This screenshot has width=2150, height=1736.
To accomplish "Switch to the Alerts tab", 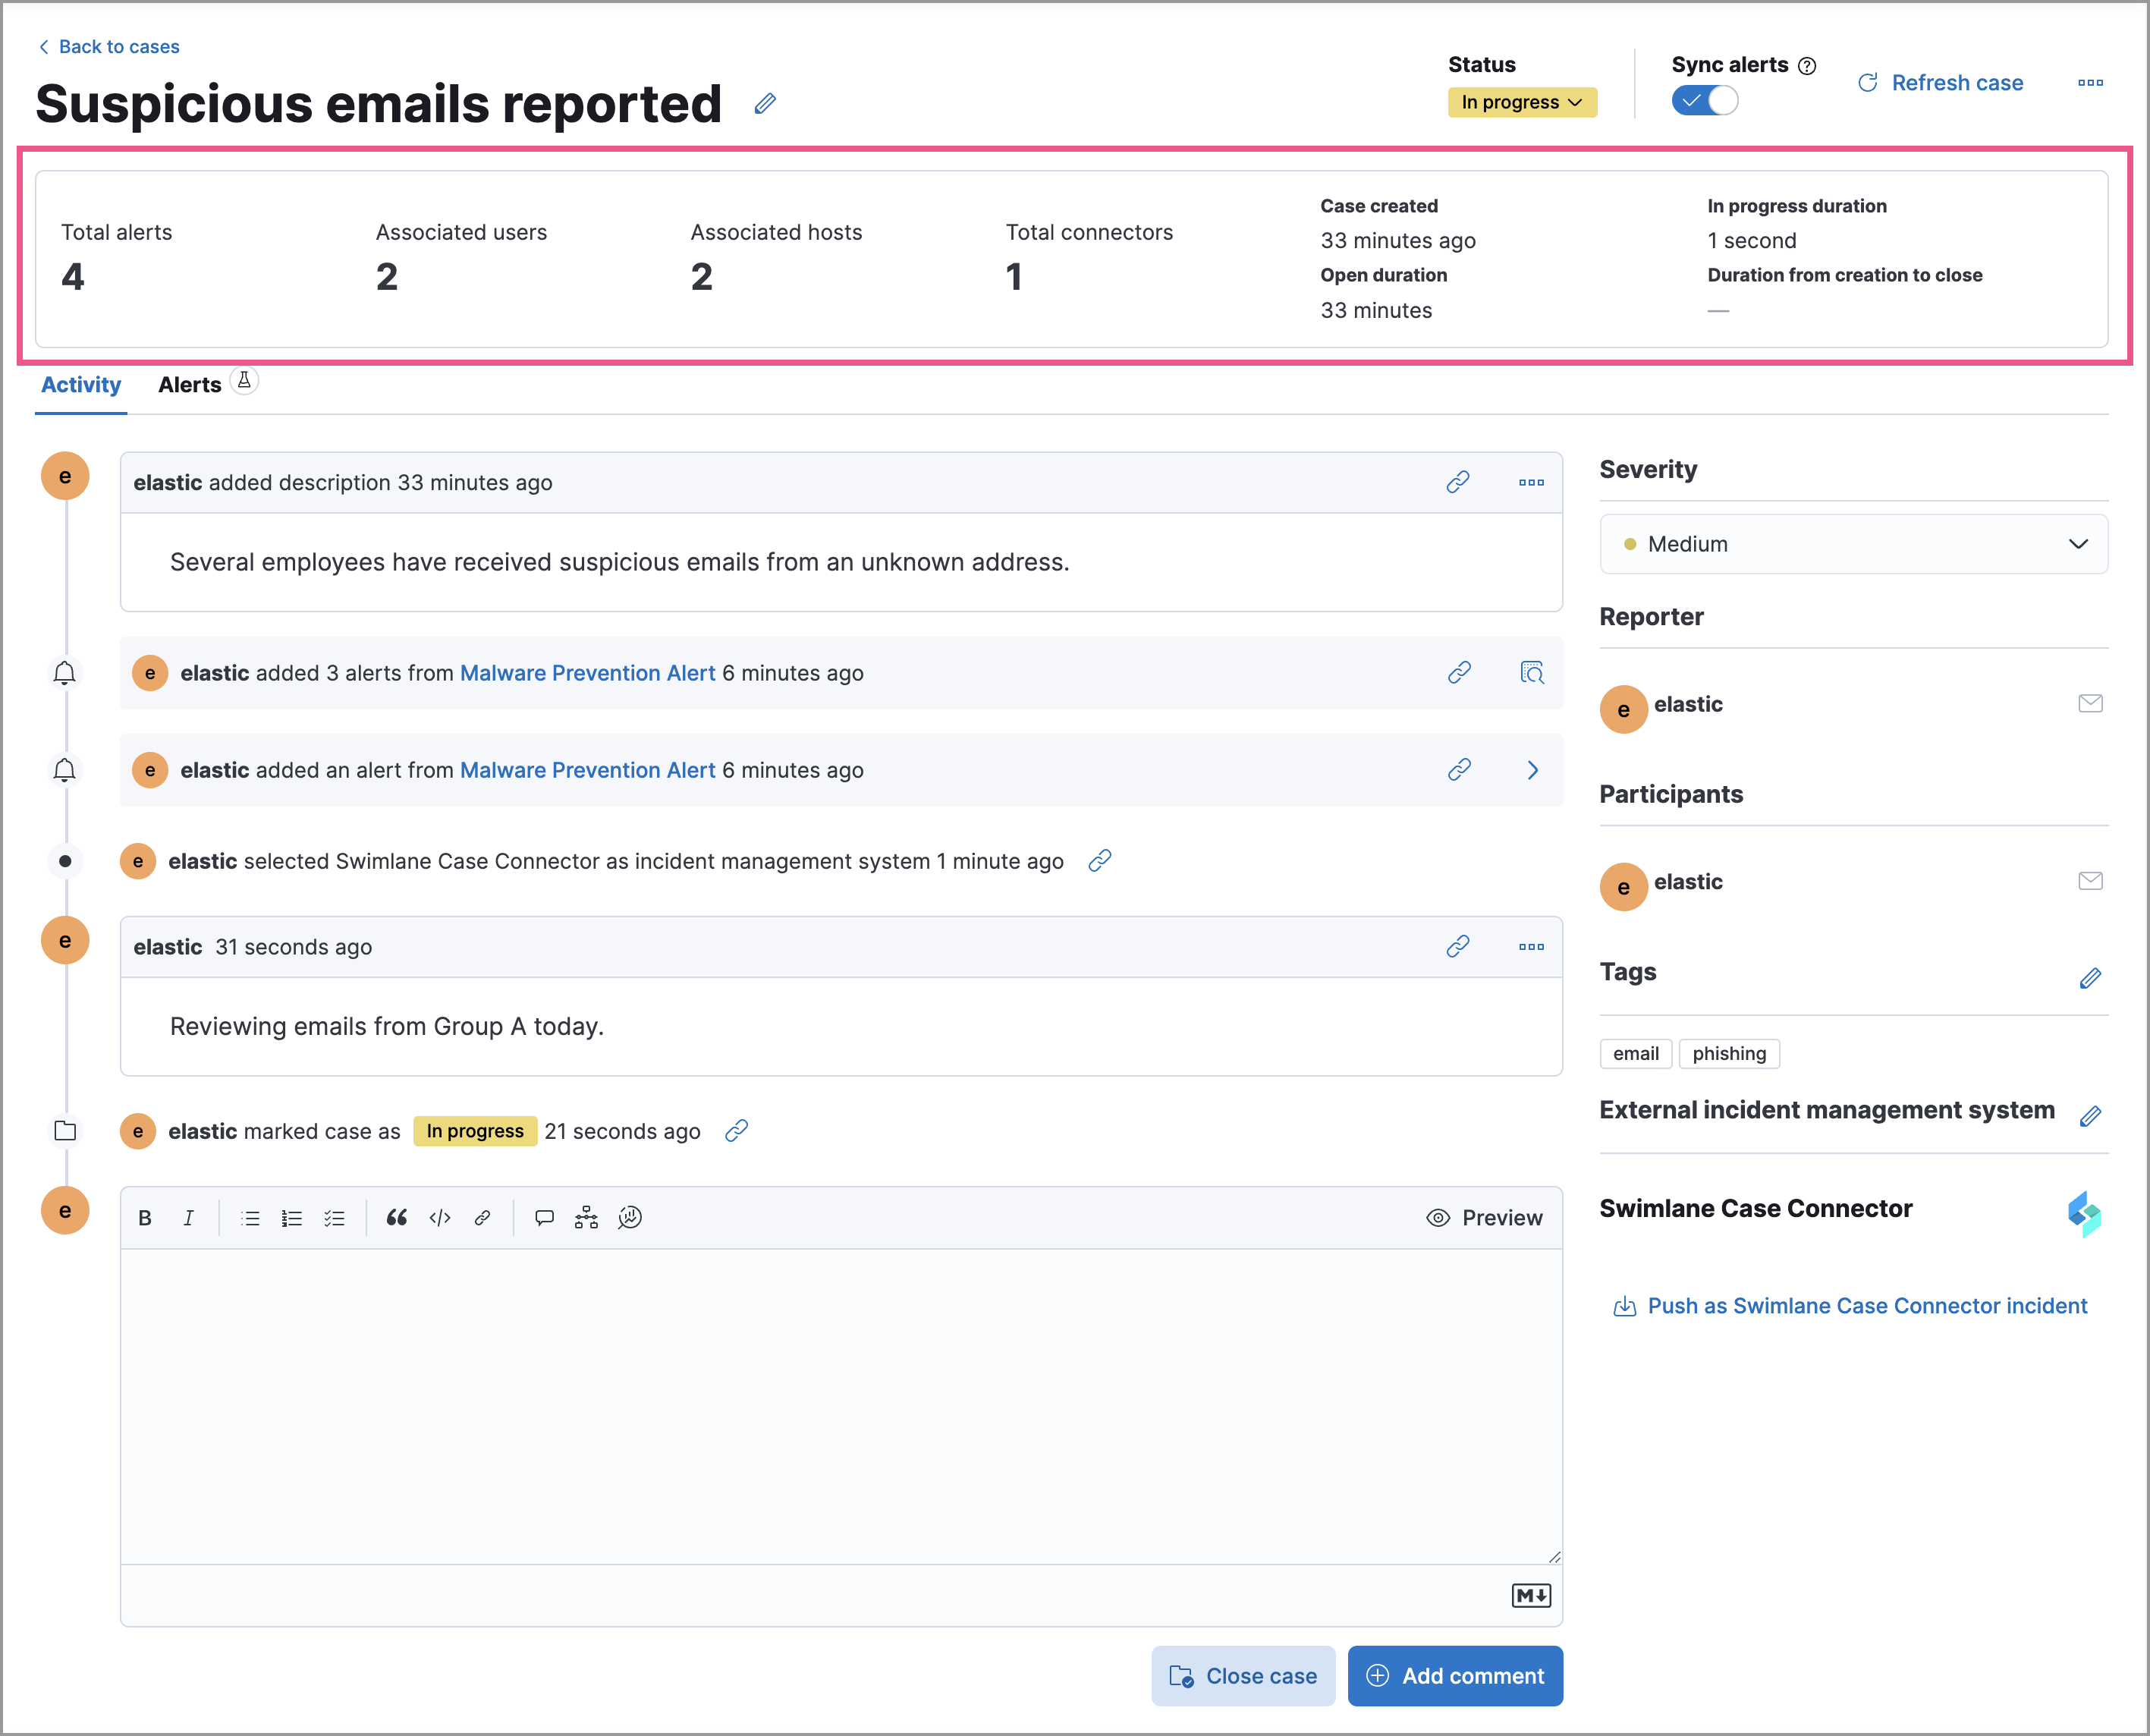I will pyautogui.click(x=190, y=385).
